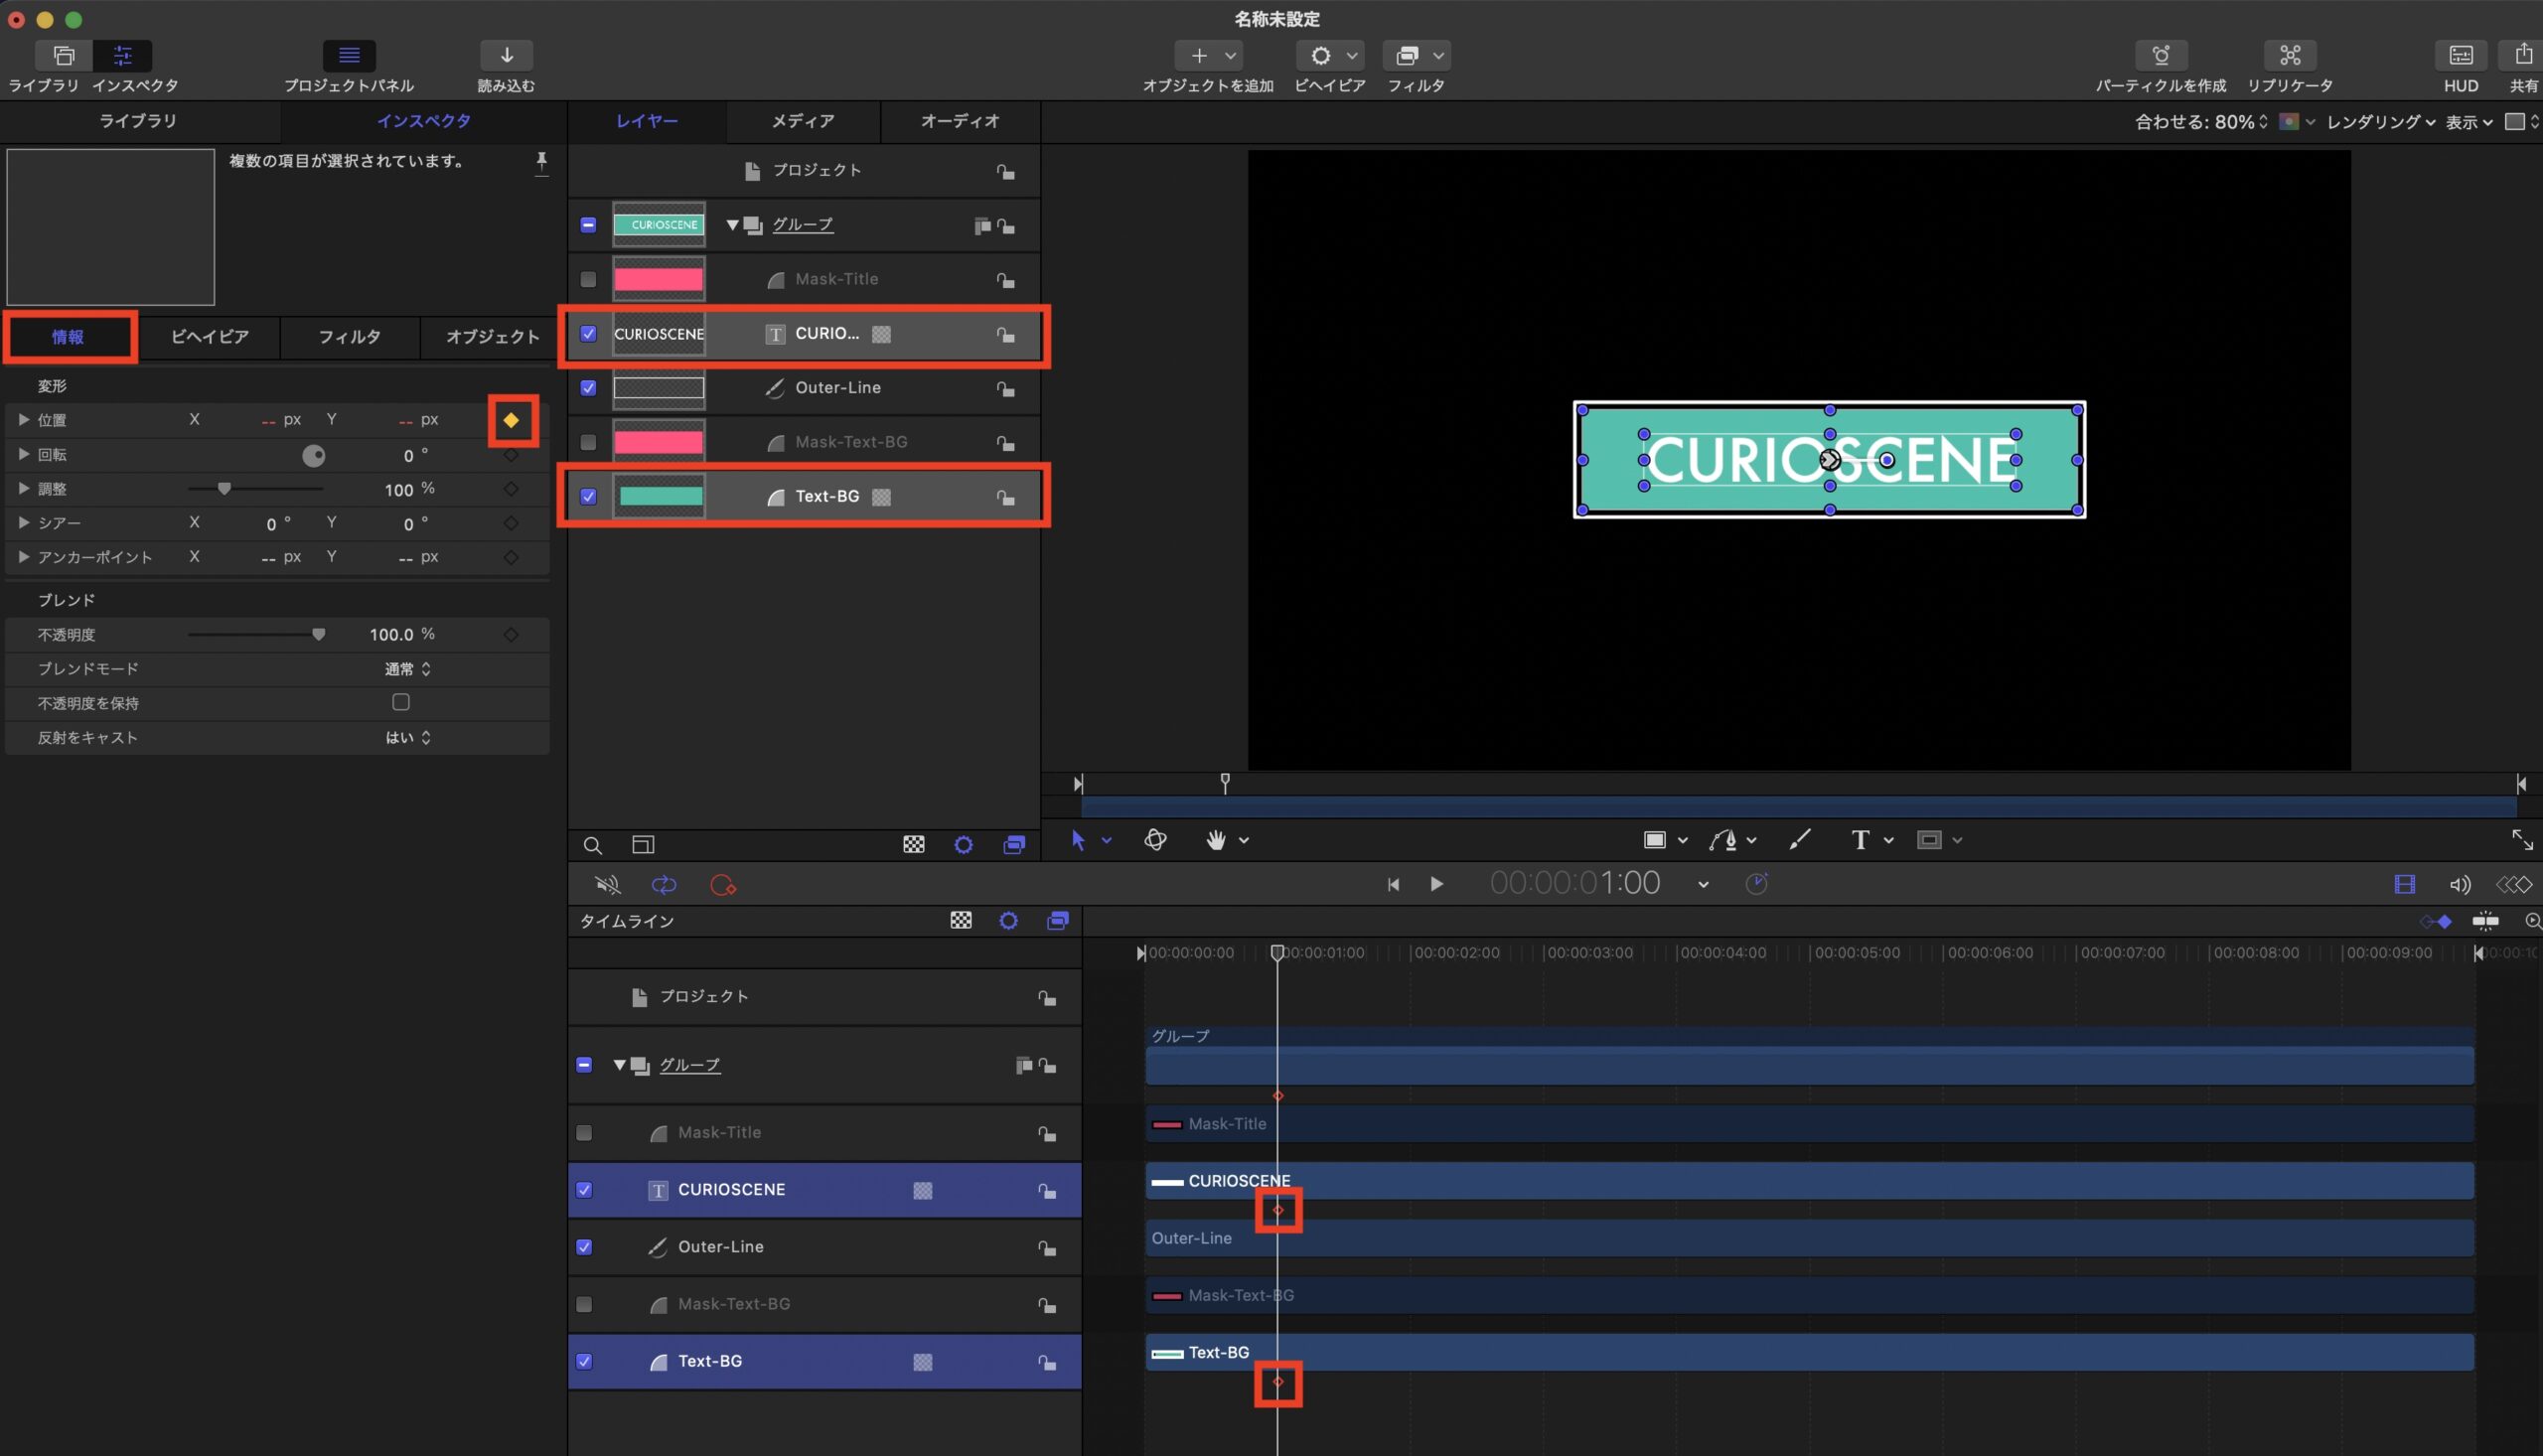Select the Text tool in canvas toolbar
Viewport: 2543px width, 1456px height.
click(1859, 840)
